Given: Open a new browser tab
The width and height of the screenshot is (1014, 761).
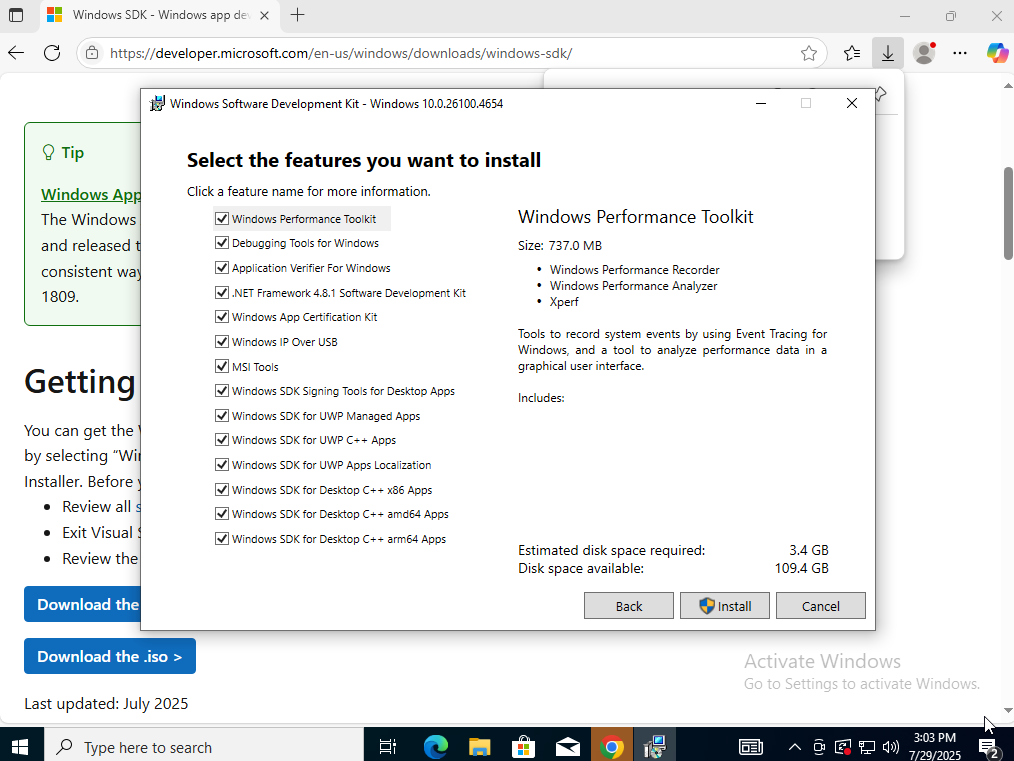Looking at the screenshot, I should 297,16.
